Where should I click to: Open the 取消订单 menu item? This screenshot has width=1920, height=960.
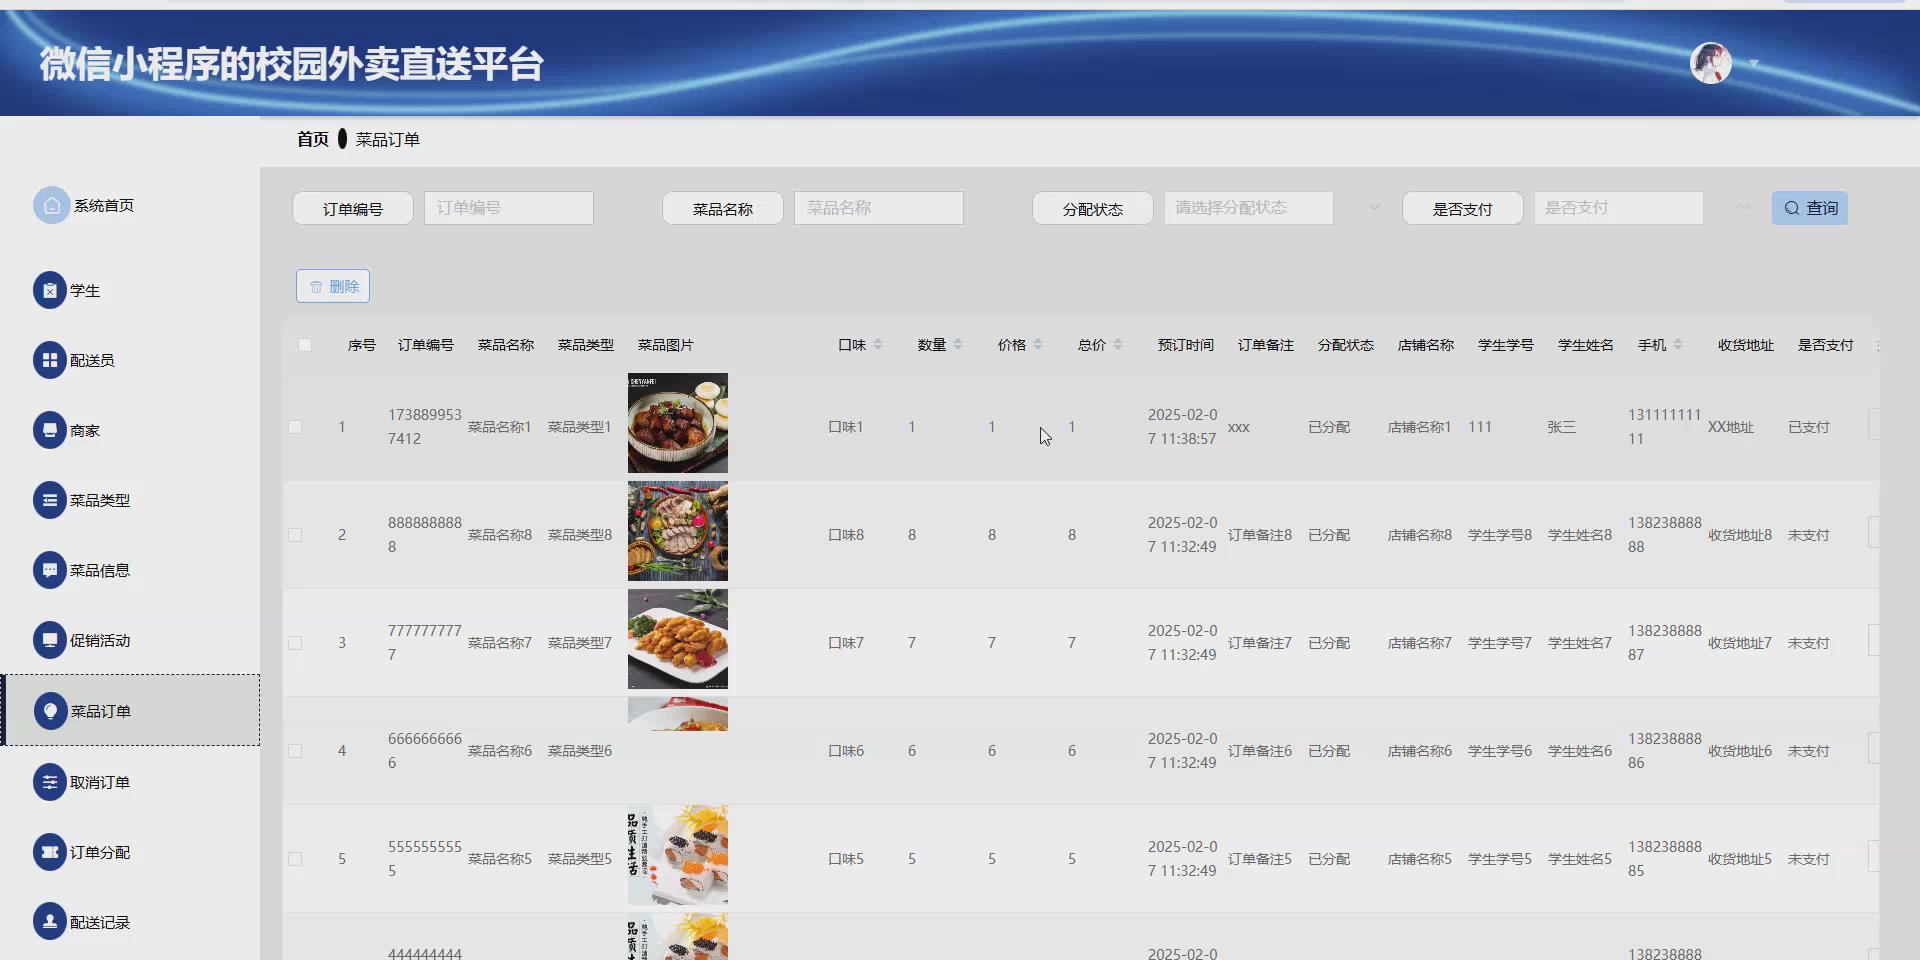pos(100,783)
